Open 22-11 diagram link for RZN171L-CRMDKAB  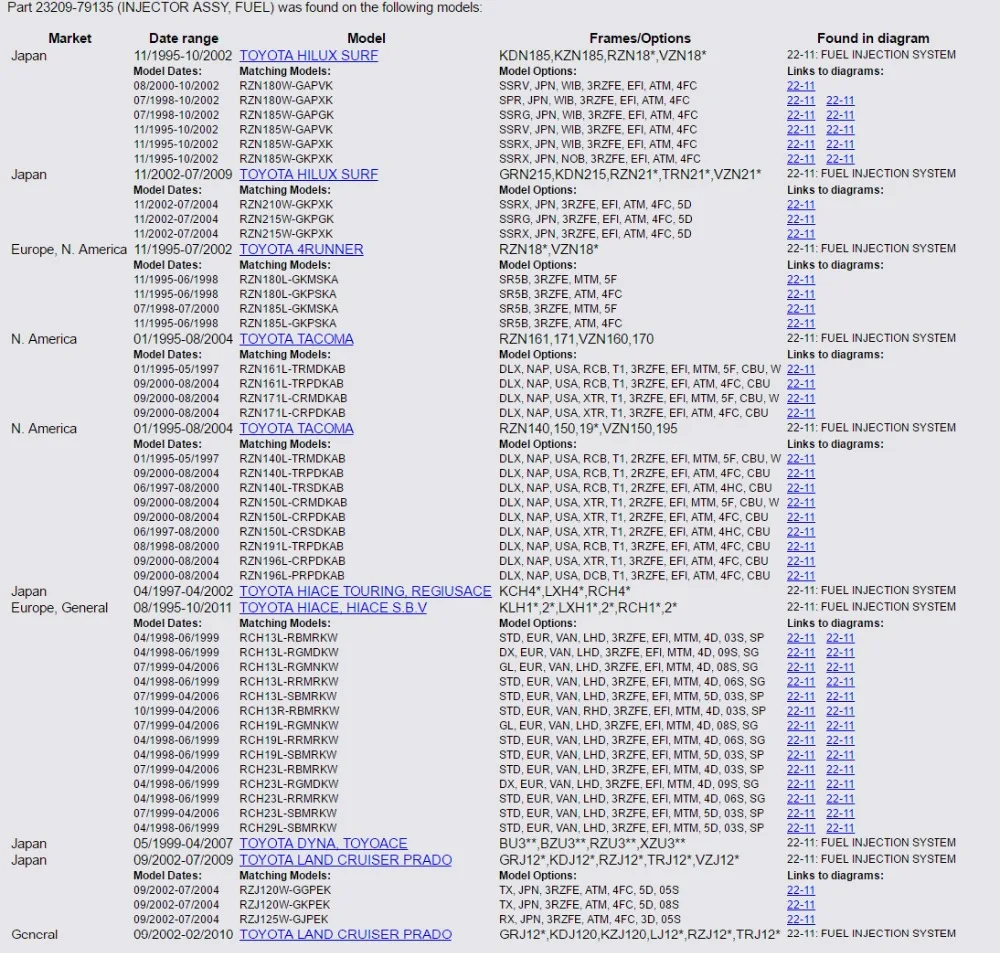click(x=800, y=399)
